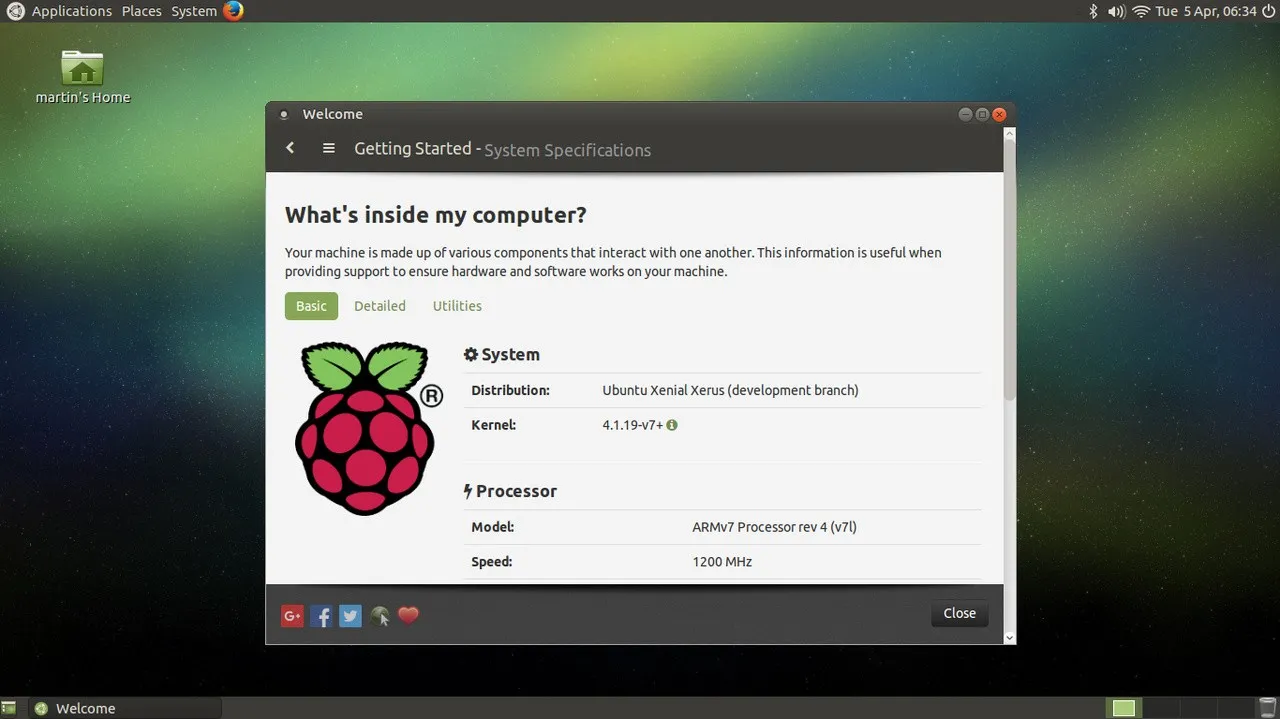This screenshot has height=719, width=1280.
Task: Click the info icon beside the Kernel version
Action: point(671,424)
